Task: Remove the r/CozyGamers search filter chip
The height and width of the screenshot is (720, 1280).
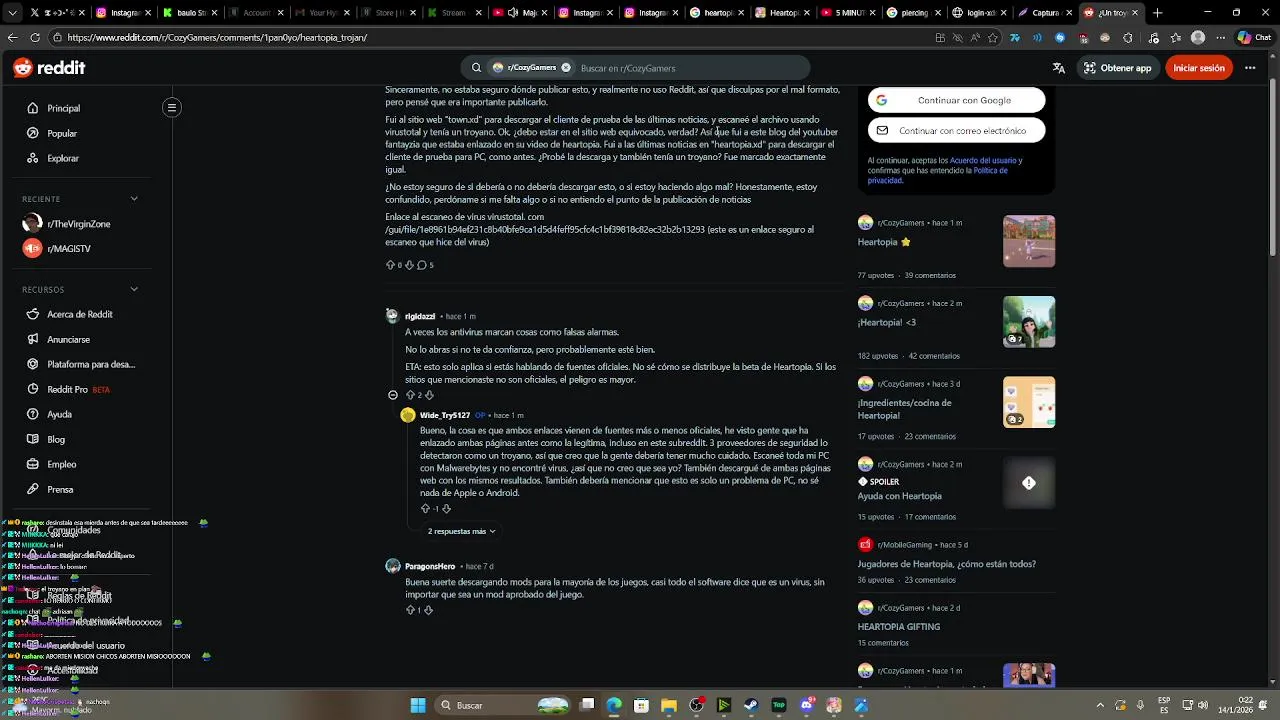Action: pos(566,68)
